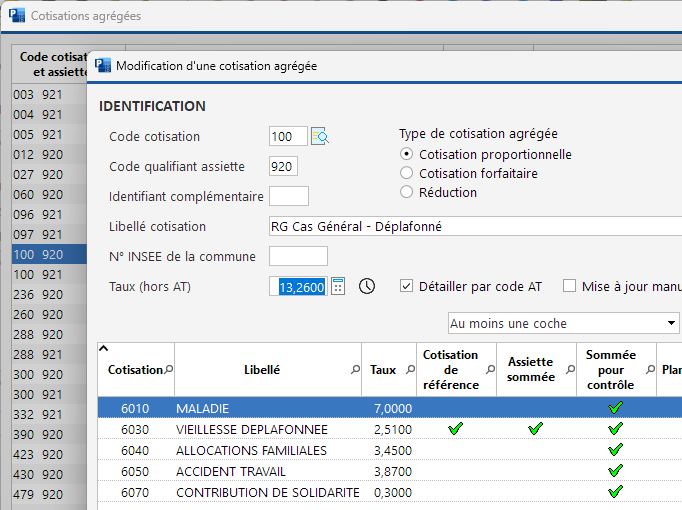Viewport: 682px width, 510px height.
Task: Click the Identifiant complémentaire input field
Action: (x=289, y=196)
